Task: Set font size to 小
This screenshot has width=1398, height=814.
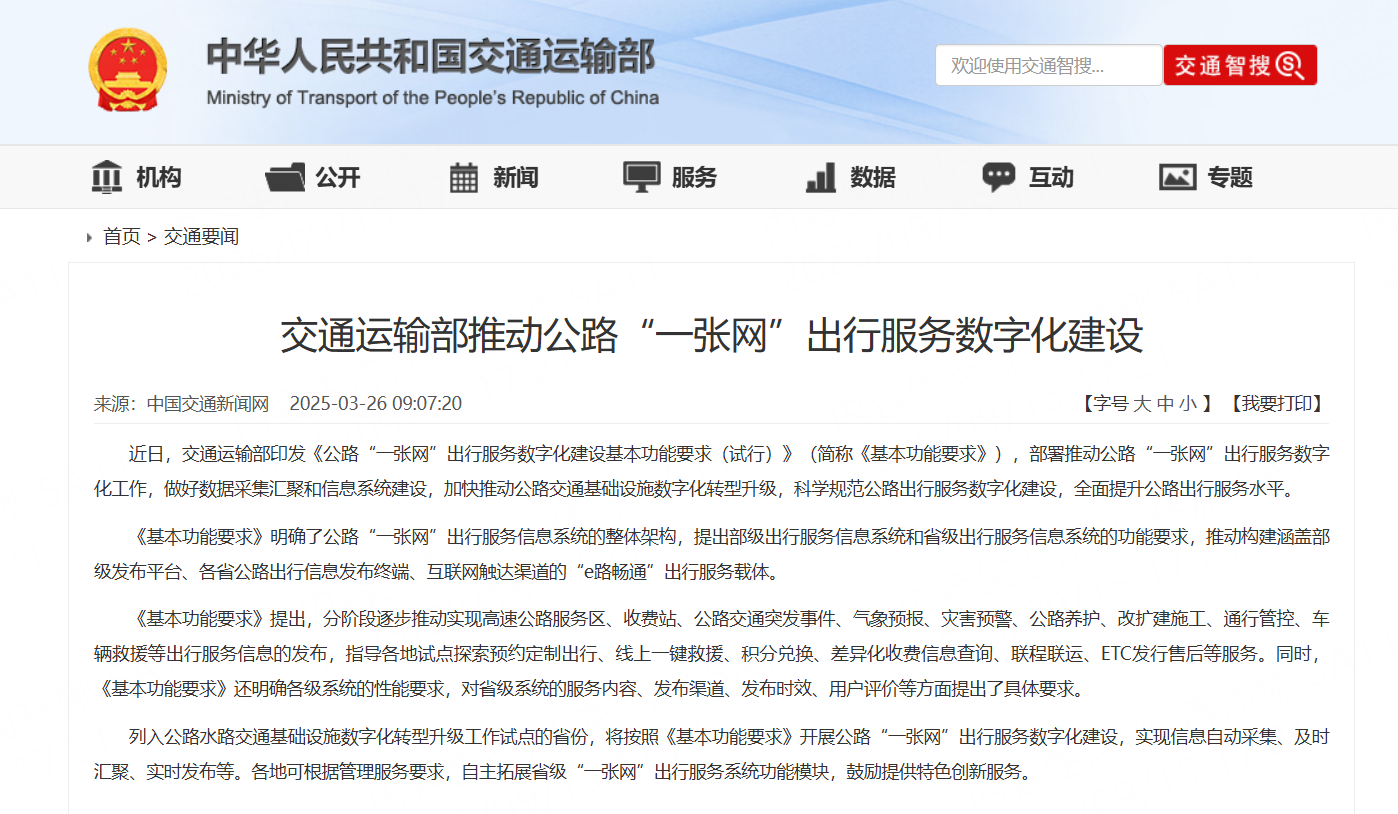Action: (1187, 404)
